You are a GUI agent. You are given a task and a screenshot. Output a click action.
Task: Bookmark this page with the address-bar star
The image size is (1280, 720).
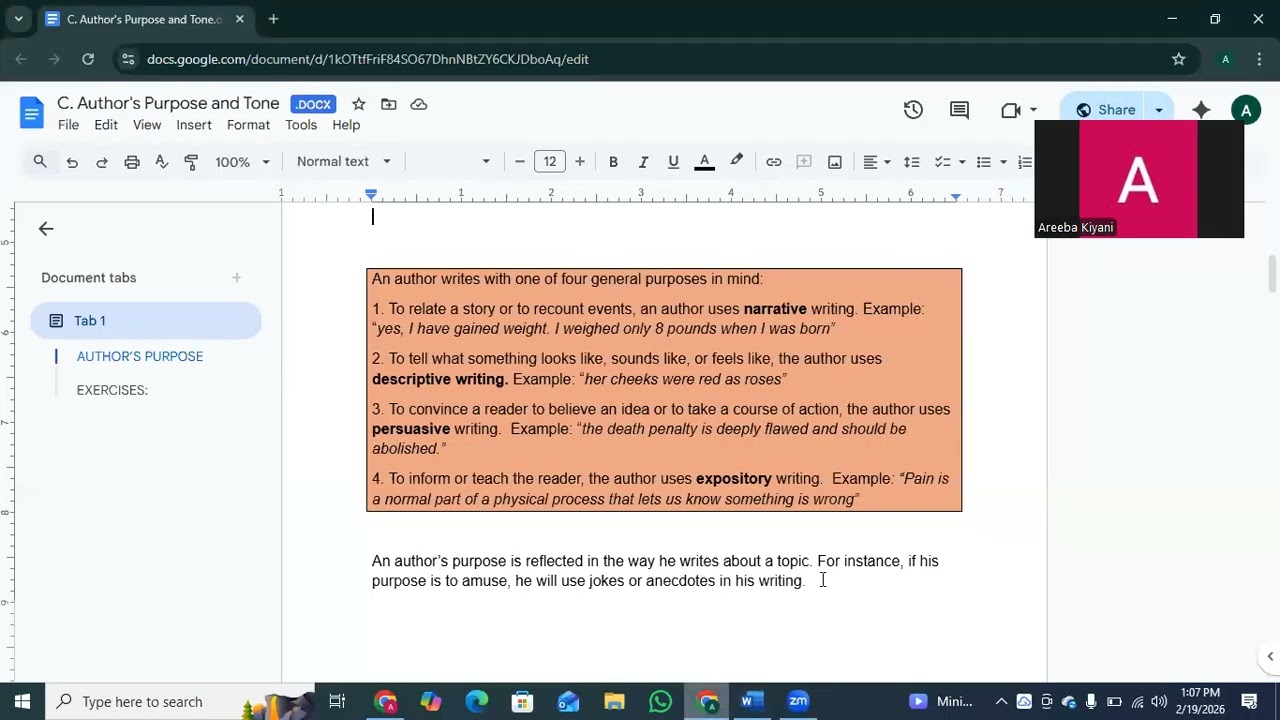tap(1179, 59)
